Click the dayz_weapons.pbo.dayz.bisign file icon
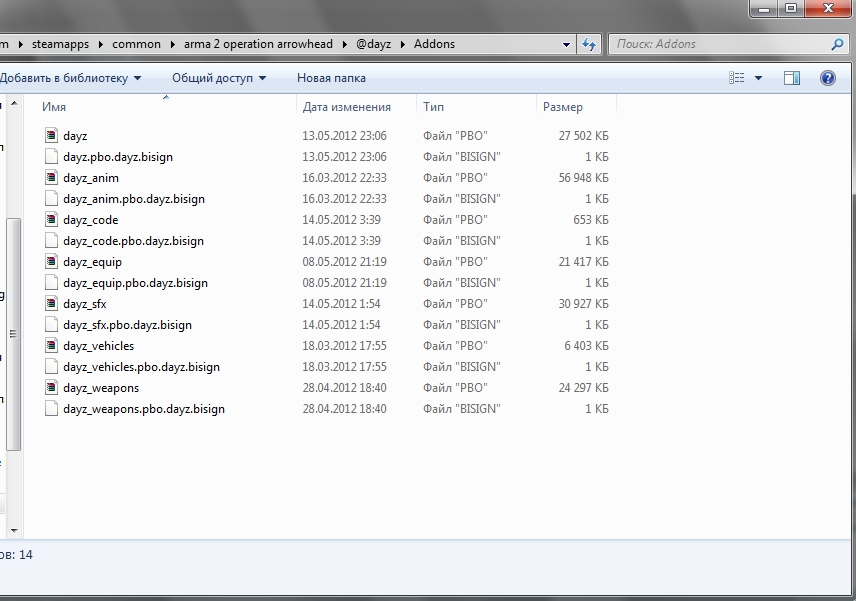Image resolution: width=856 pixels, height=601 pixels. pyautogui.click(x=51, y=409)
